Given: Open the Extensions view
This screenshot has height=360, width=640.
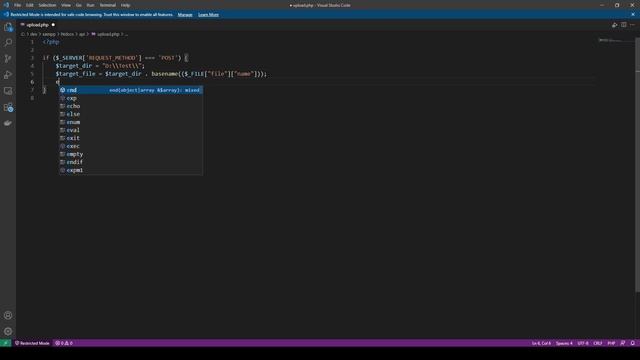Looking at the screenshot, I should [x=8, y=107].
